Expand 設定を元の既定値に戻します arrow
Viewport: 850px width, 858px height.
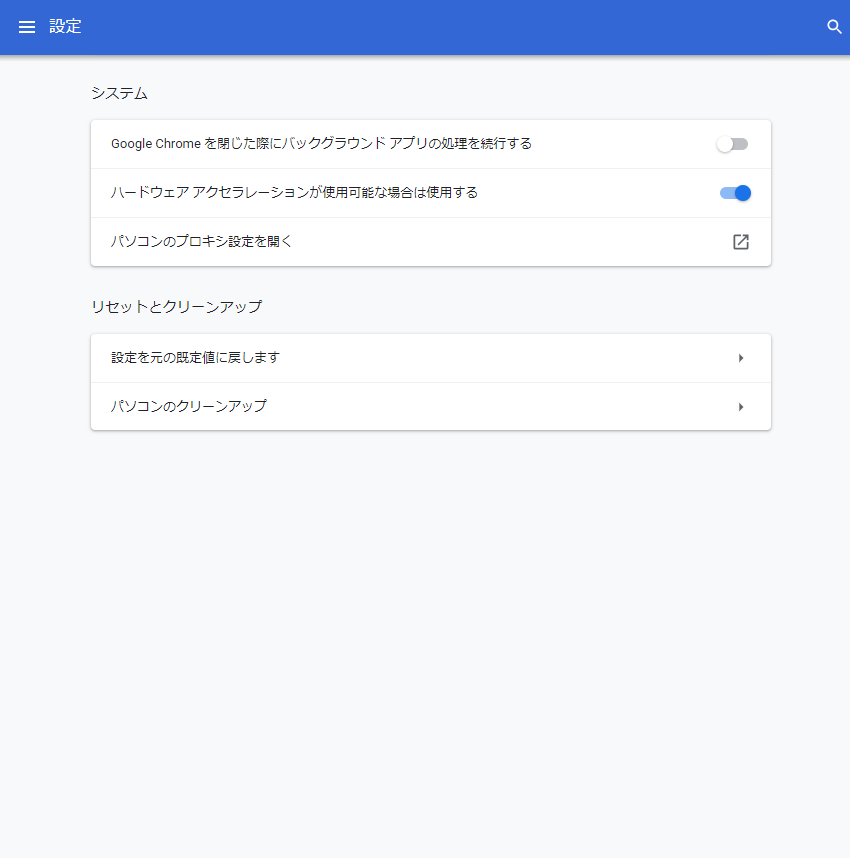[x=741, y=358]
